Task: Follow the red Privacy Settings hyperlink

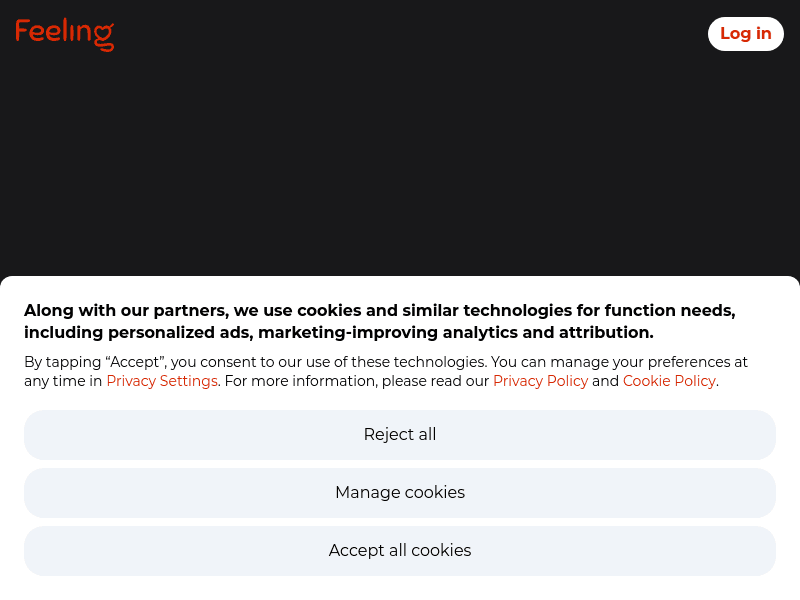Action: coord(162,381)
